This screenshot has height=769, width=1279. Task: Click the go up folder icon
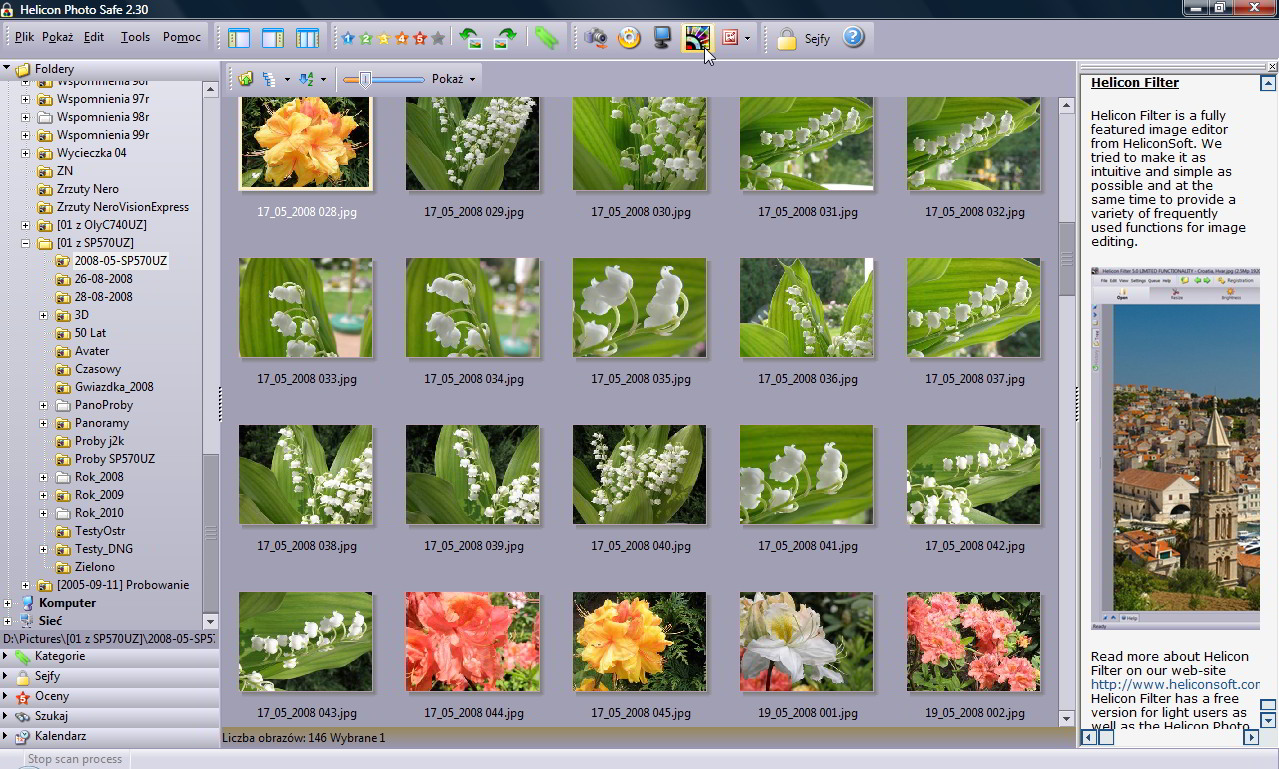(x=245, y=79)
